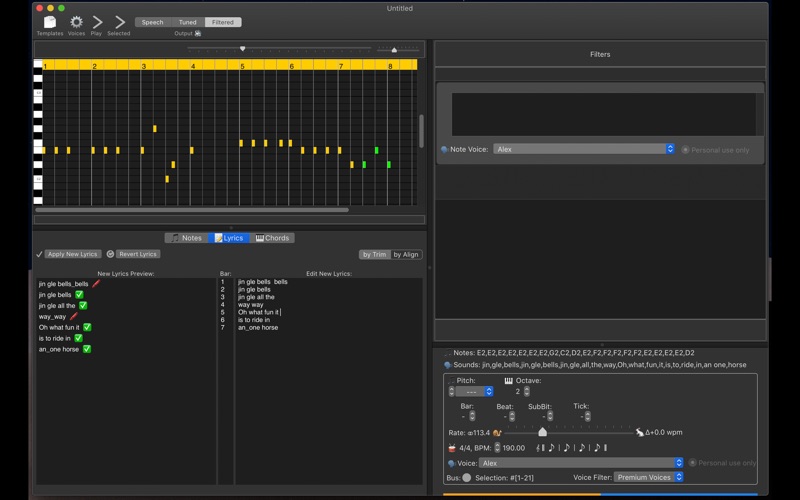Click the Output speaker icon
The height and width of the screenshot is (500, 800).
[x=198, y=34]
